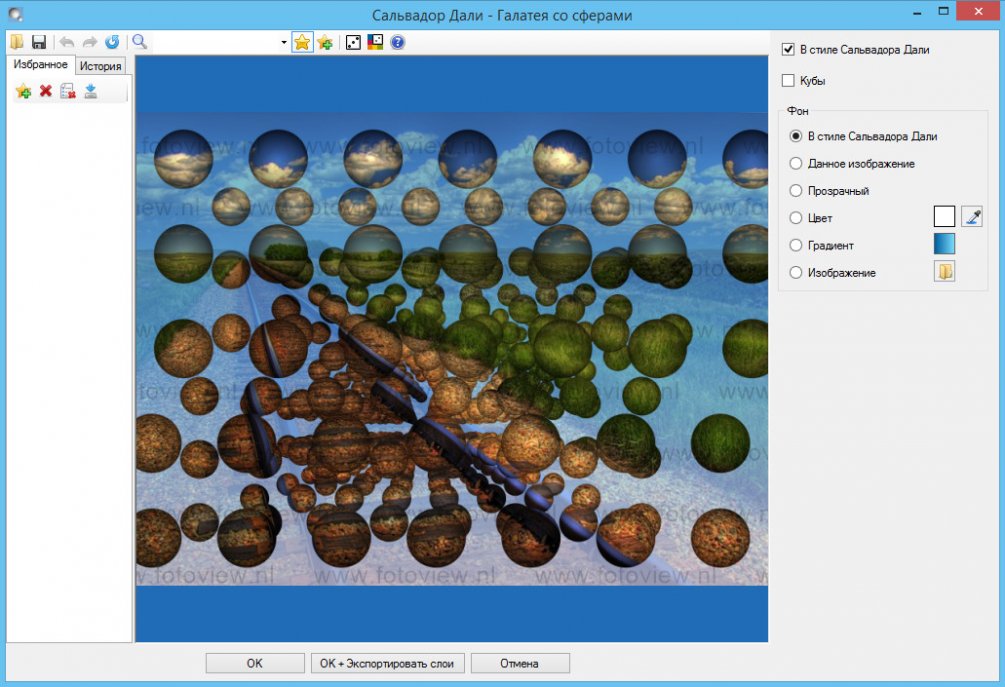Redo with the right arrow icon
Viewport: 1005px width, 687px height.
(x=90, y=42)
